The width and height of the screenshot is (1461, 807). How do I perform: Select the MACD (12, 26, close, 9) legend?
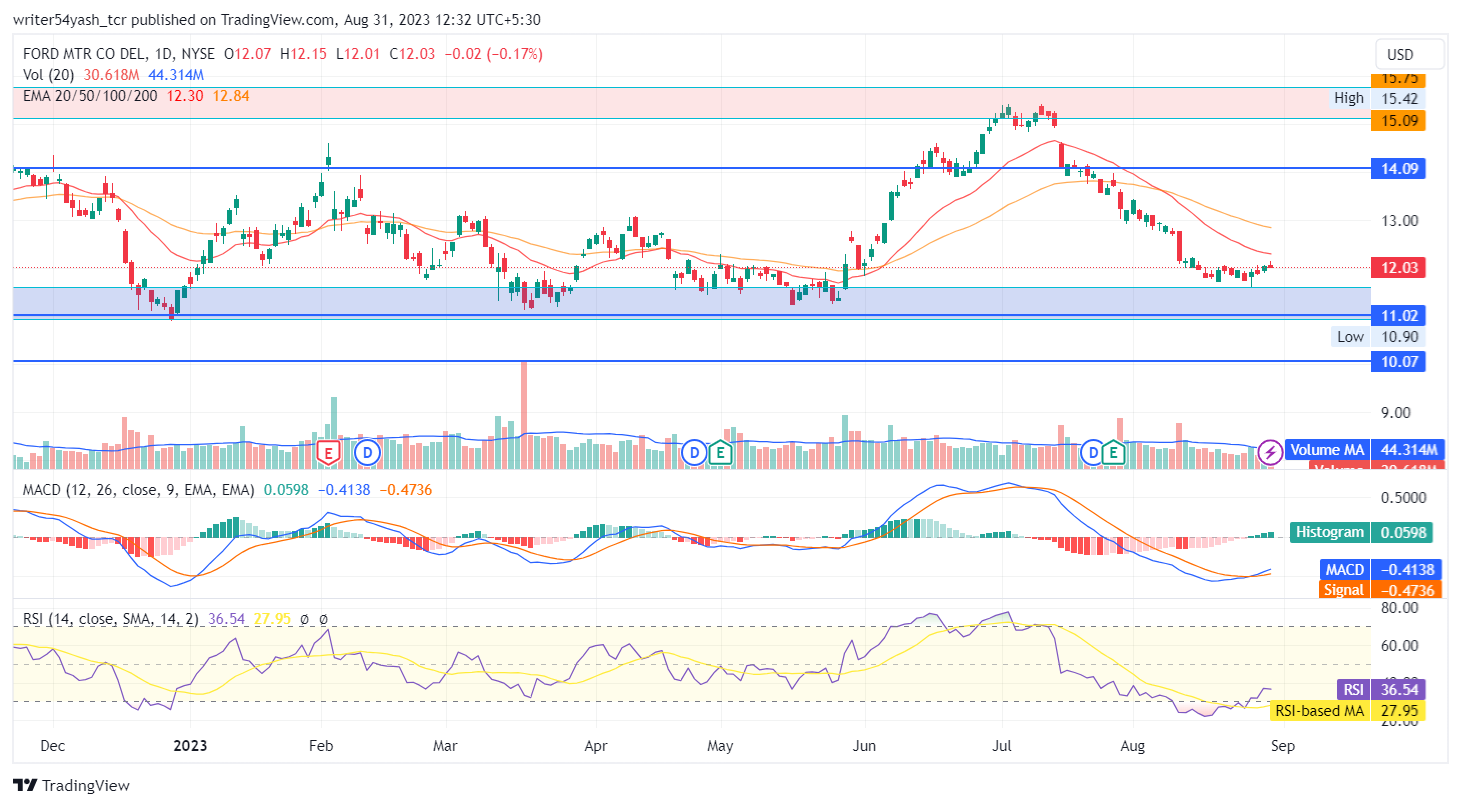[x=137, y=489]
